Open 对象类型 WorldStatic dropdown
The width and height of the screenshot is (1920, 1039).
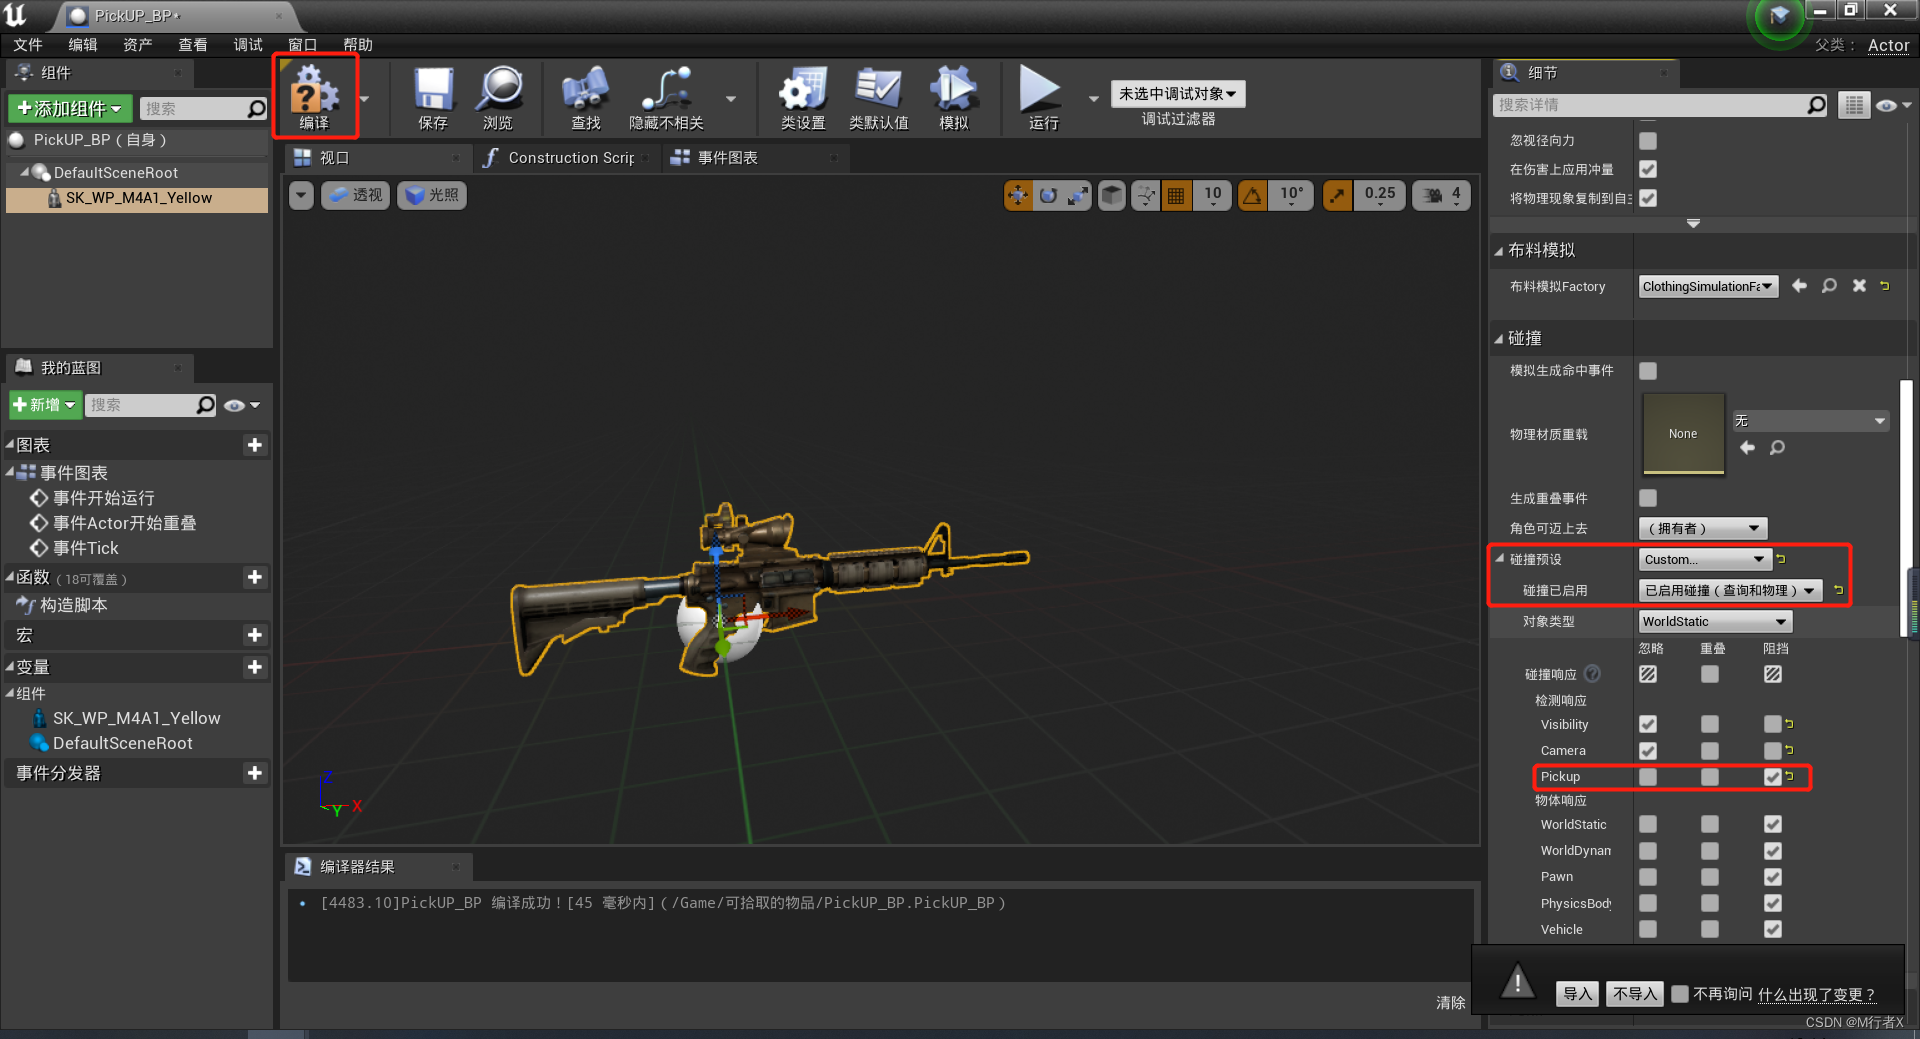[1715, 622]
